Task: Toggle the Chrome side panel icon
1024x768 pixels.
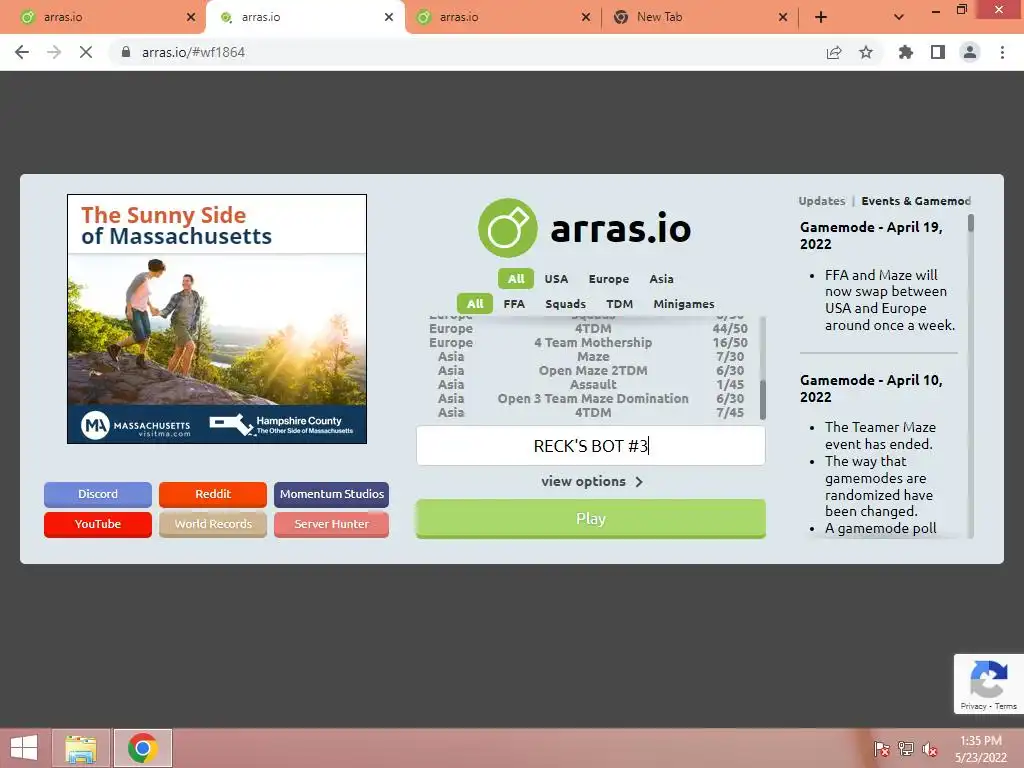Action: tap(938, 52)
